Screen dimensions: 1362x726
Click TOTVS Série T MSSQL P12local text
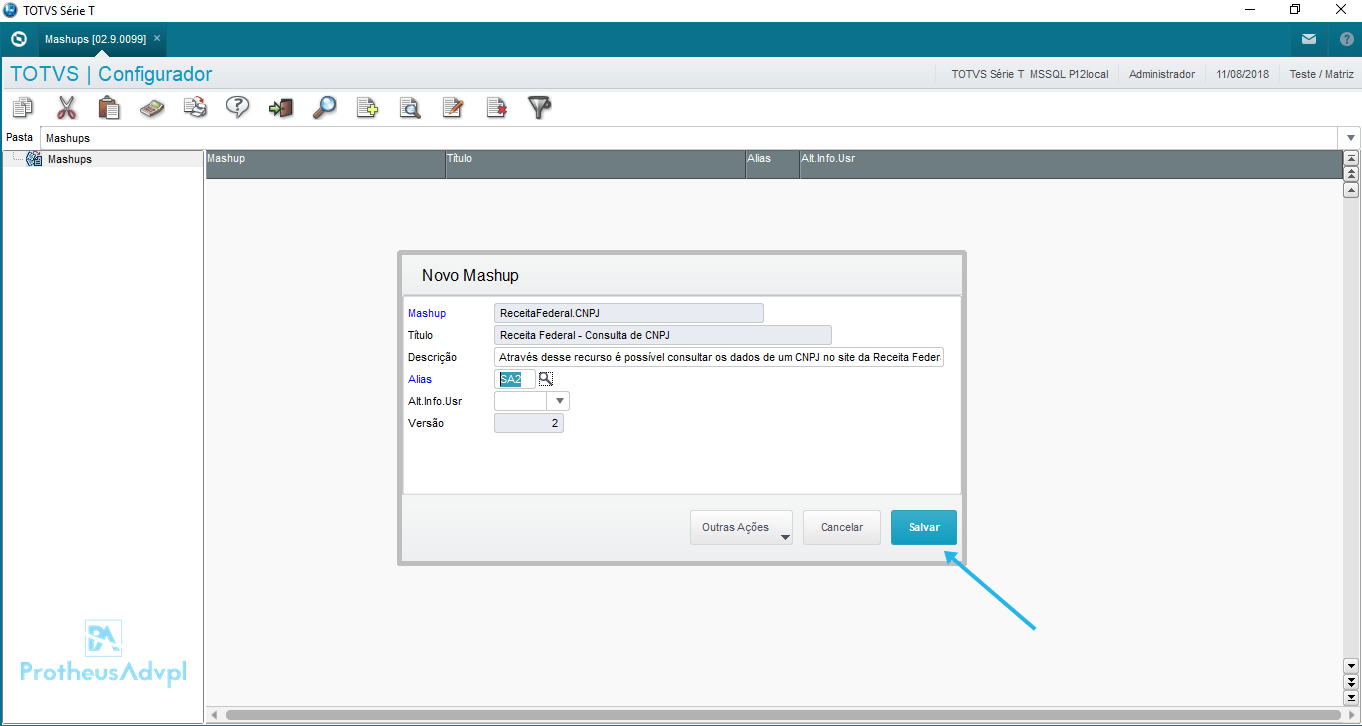coord(1030,74)
